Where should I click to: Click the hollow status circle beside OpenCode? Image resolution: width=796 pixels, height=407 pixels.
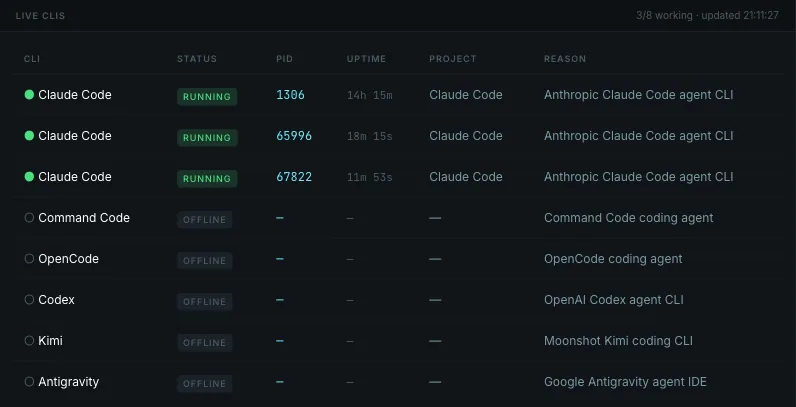point(29,259)
